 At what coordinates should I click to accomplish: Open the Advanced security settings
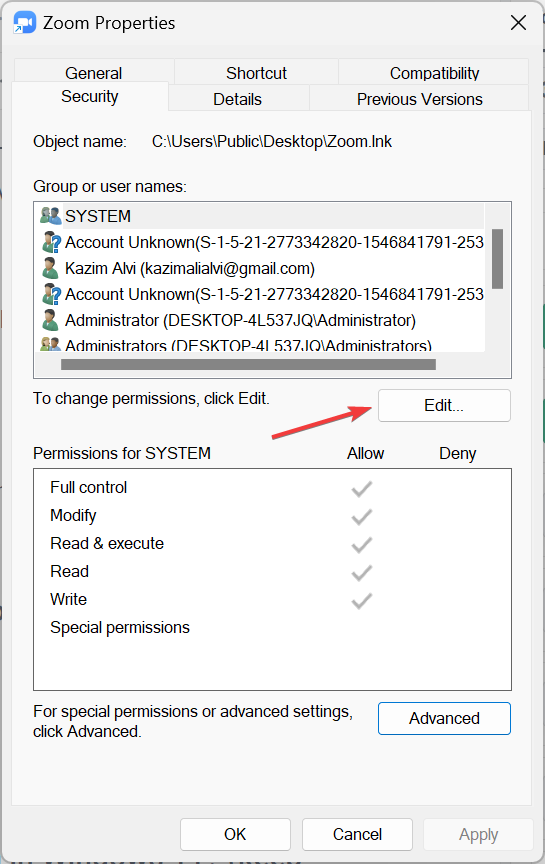point(444,719)
